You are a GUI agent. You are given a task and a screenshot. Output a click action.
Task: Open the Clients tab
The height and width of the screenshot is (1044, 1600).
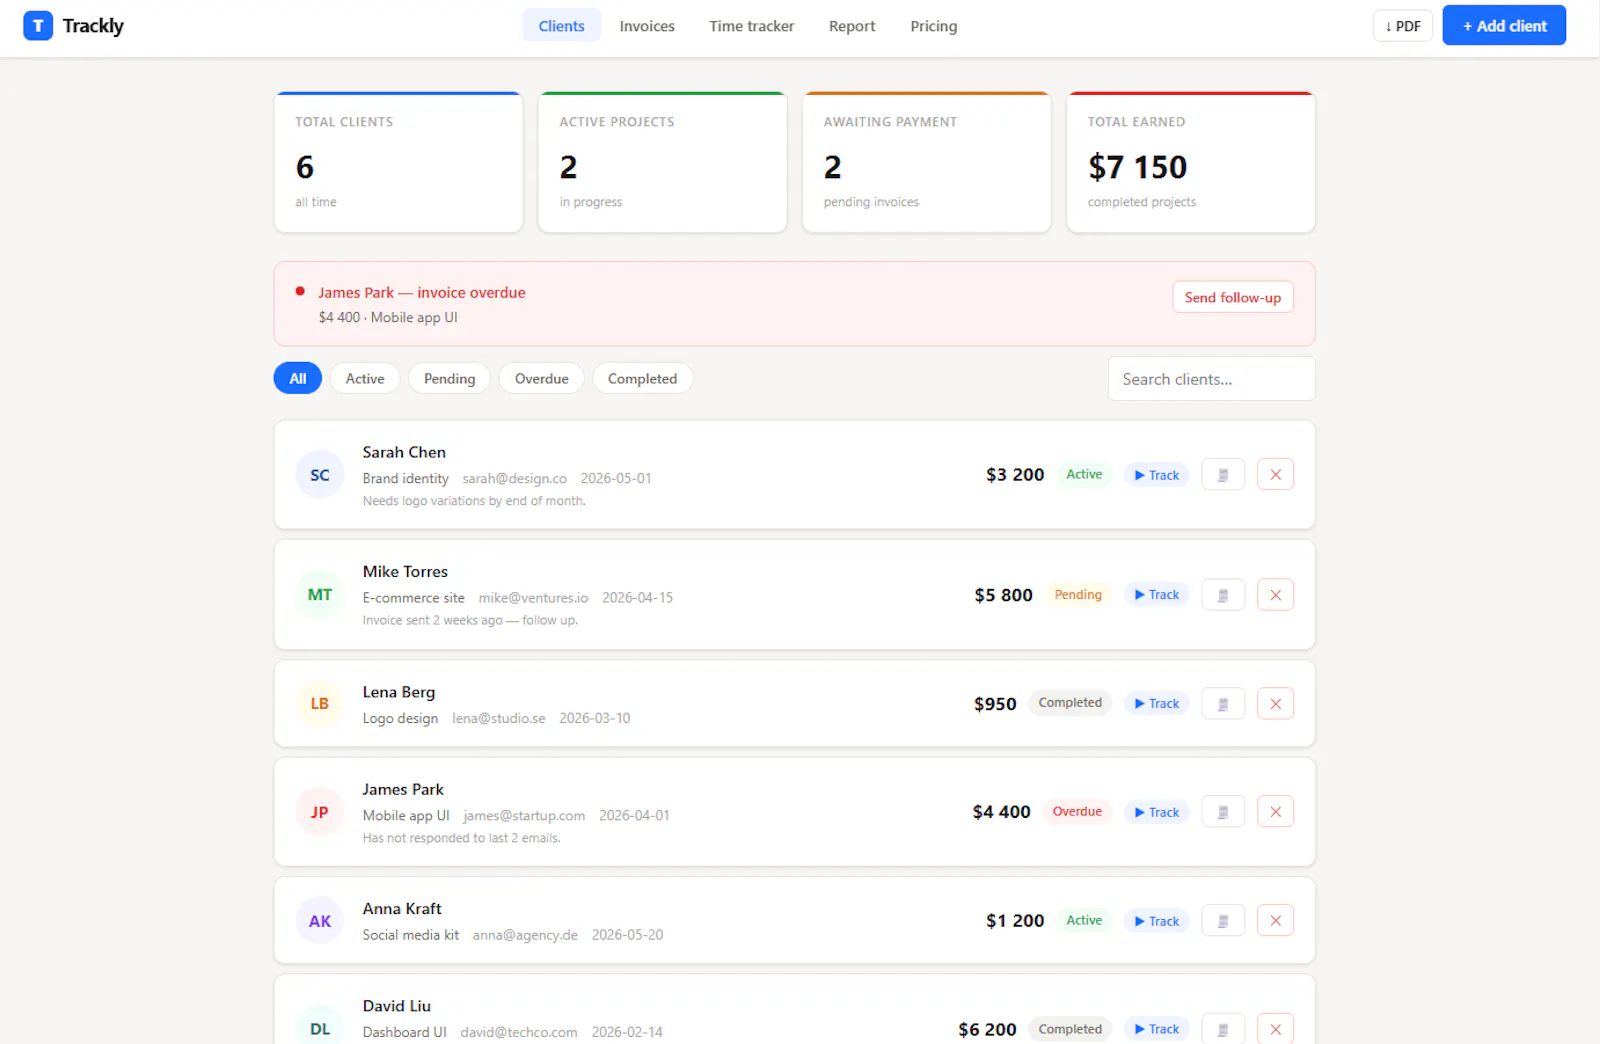pos(561,26)
